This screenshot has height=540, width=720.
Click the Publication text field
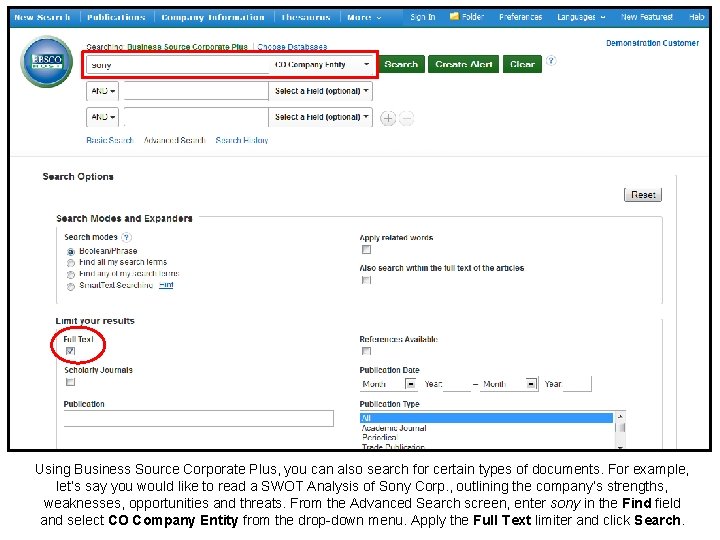[198, 418]
